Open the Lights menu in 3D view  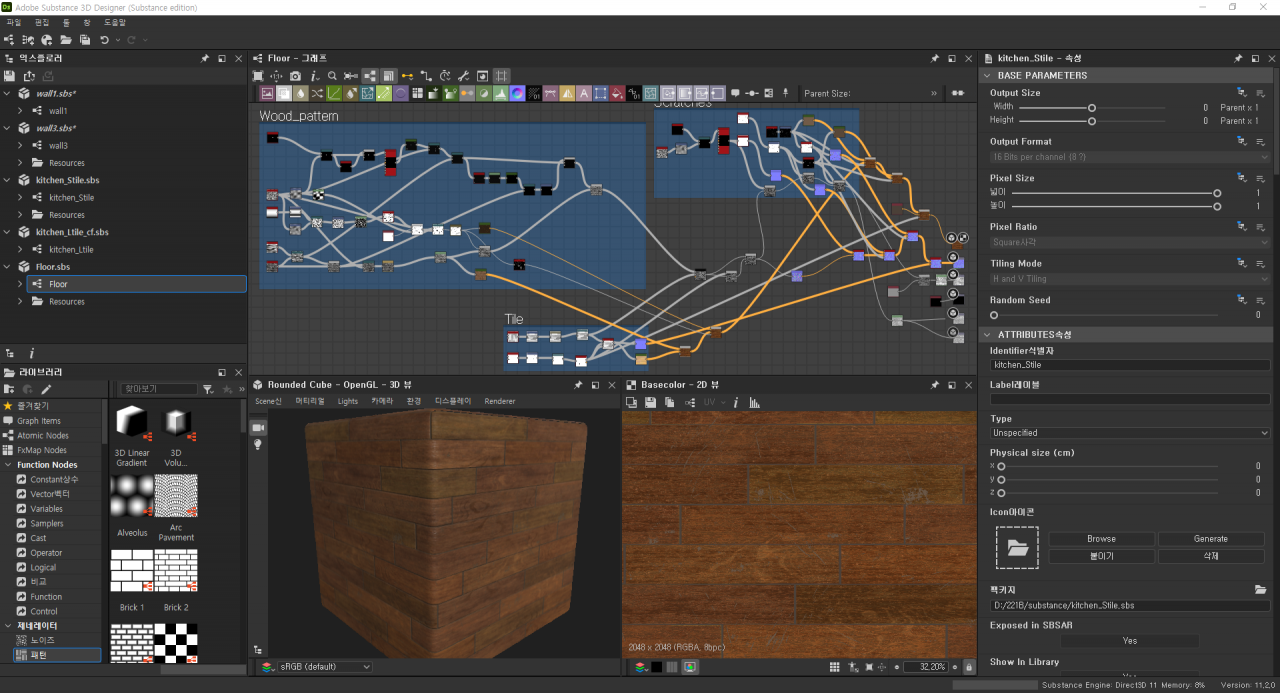click(347, 402)
